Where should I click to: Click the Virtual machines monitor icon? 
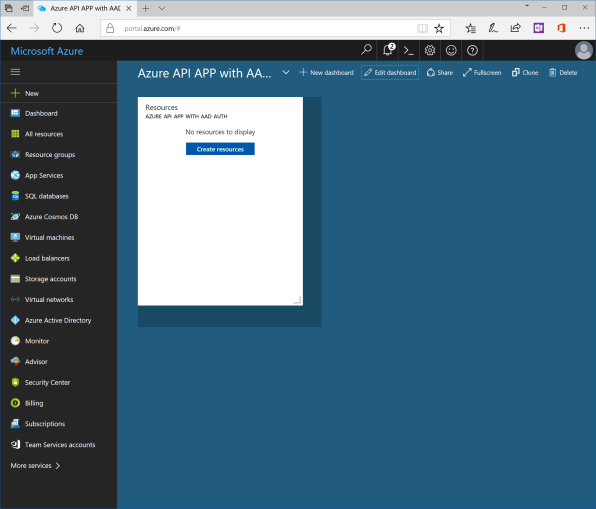(15, 237)
